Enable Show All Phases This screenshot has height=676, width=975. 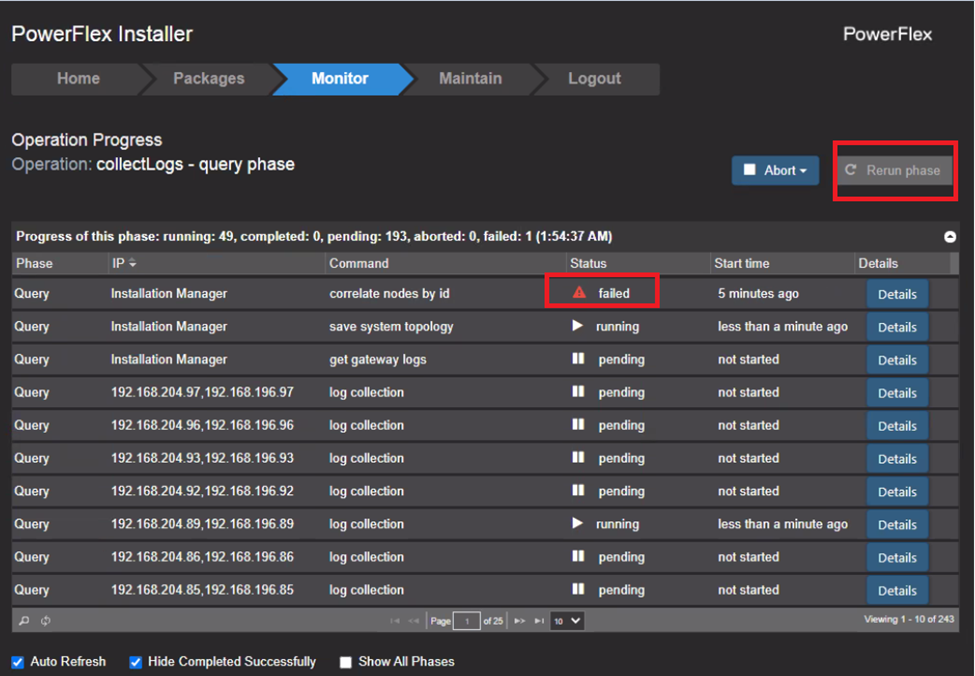point(345,661)
